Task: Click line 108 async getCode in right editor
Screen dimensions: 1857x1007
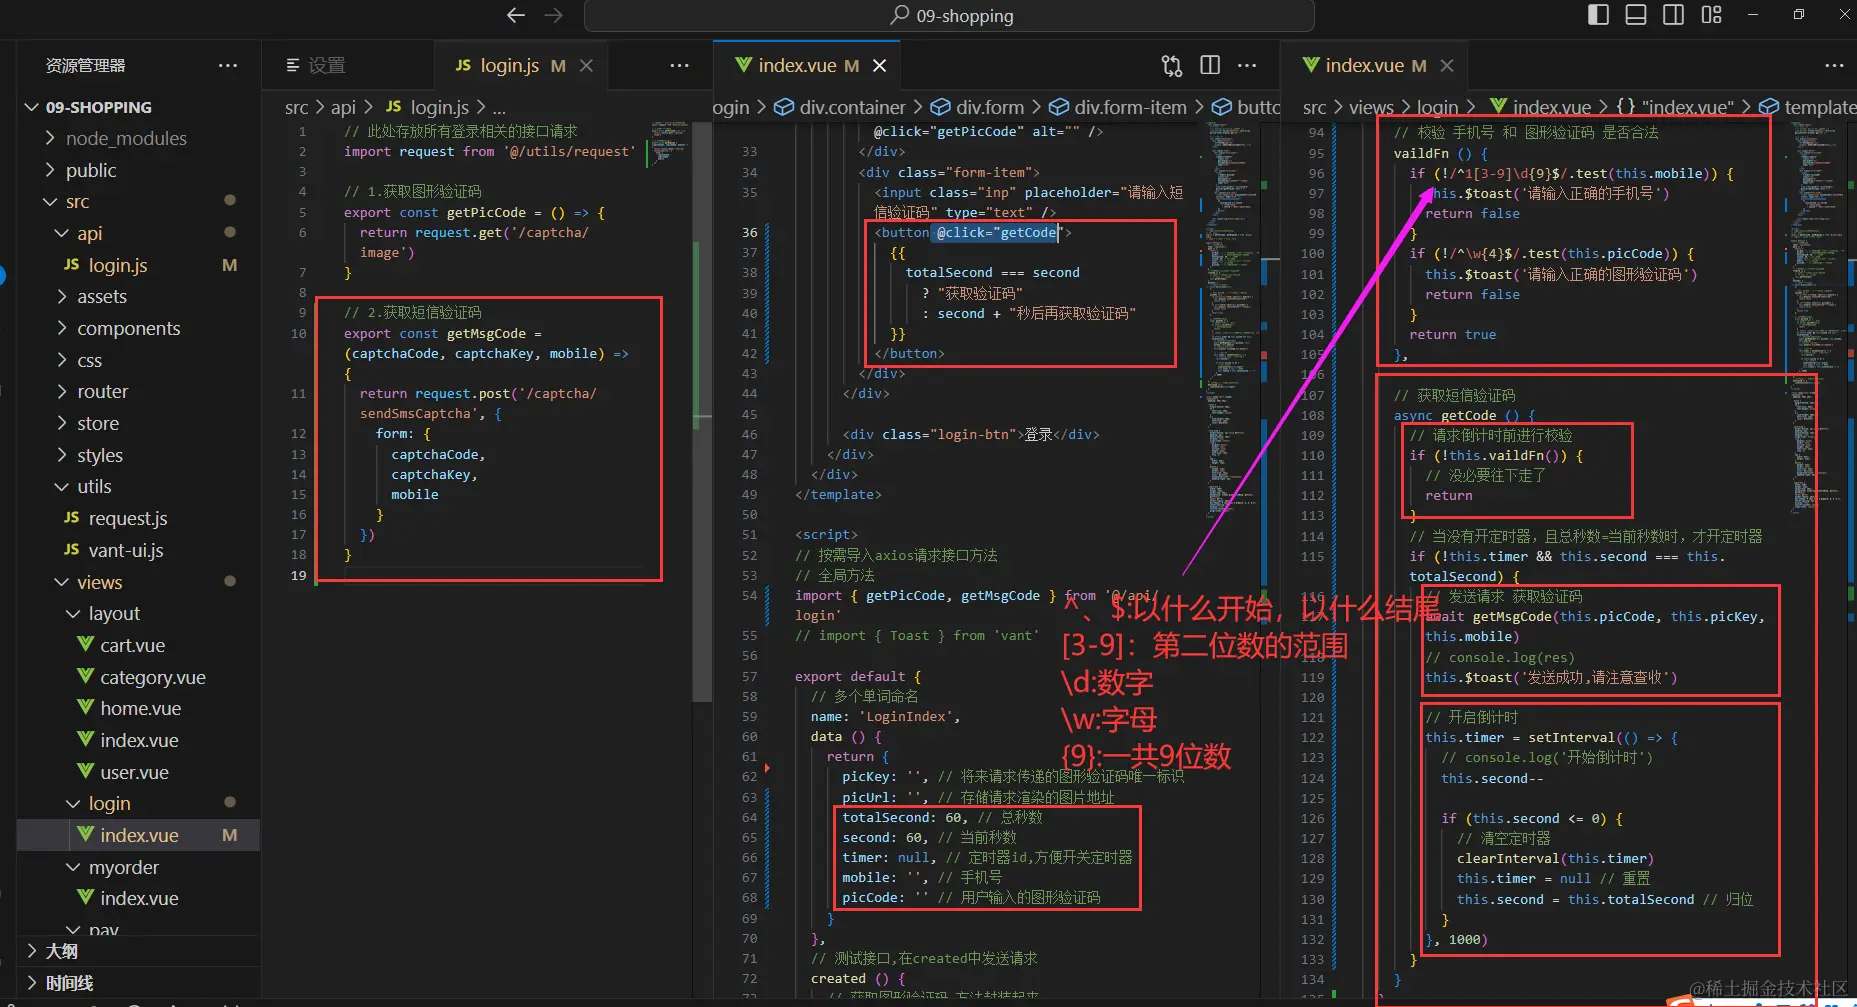Action: 1464,415
